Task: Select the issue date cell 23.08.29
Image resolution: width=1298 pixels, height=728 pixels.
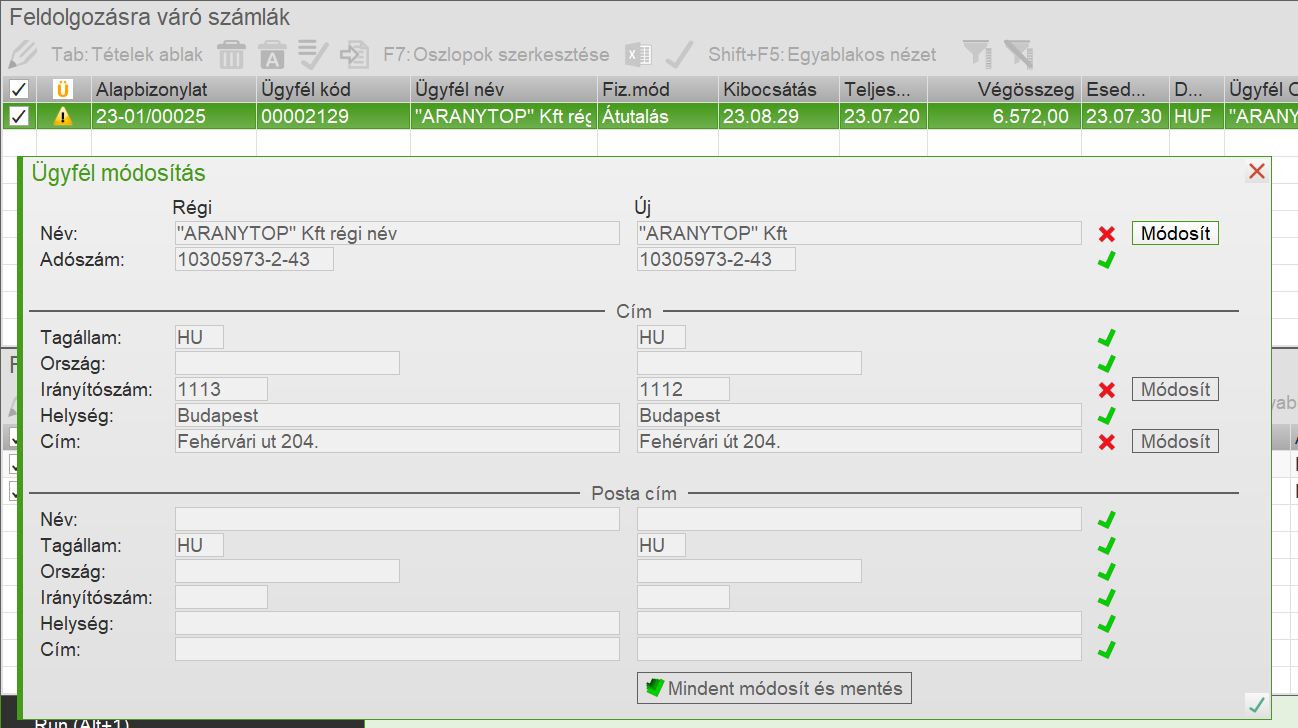Action: point(778,117)
